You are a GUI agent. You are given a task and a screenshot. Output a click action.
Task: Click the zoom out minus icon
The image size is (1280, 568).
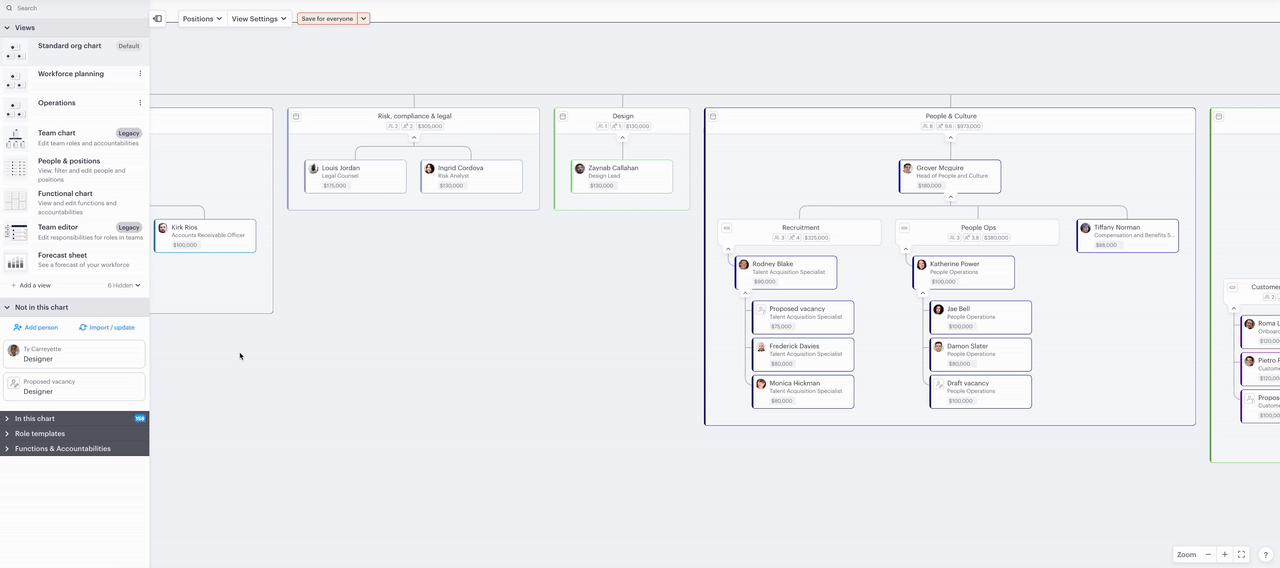tap(1208, 554)
